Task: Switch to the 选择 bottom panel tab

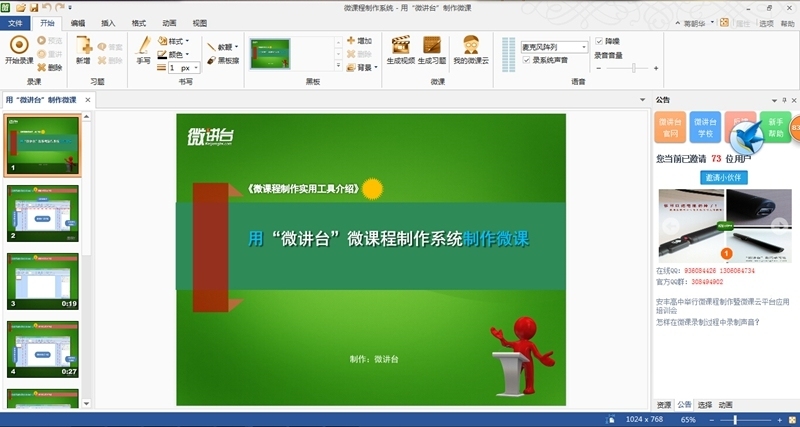Action: pos(705,405)
